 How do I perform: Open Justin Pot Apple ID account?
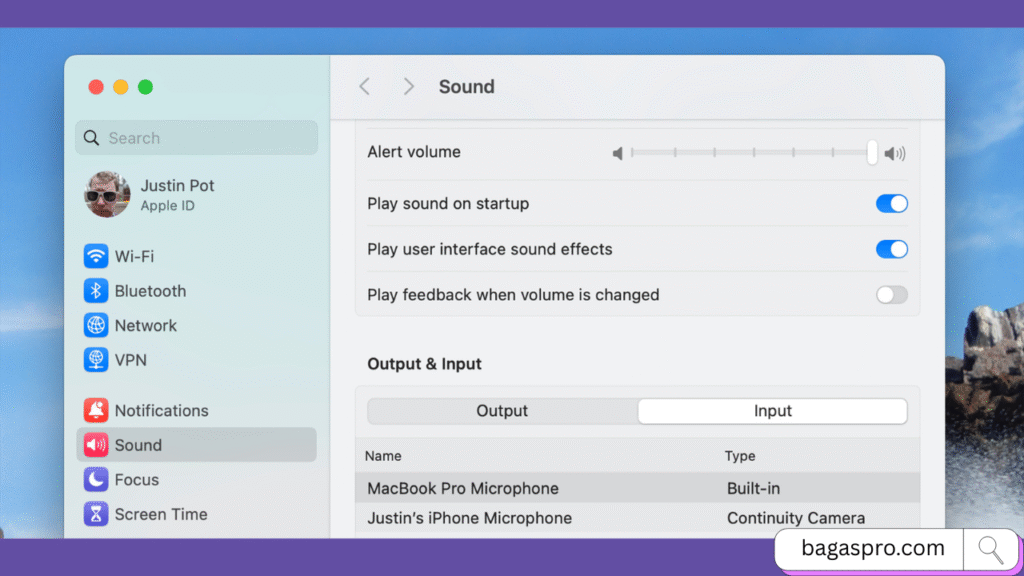click(x=177, y=195)
